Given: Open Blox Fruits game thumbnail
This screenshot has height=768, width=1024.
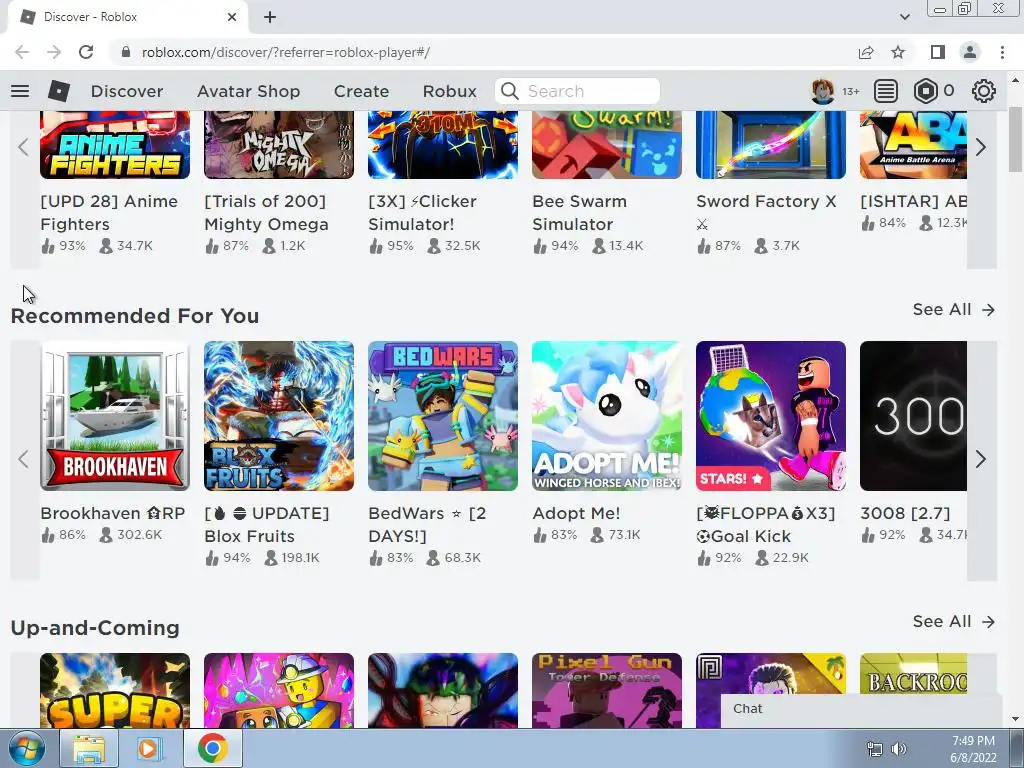Looking at the screenshot, I should pyautogui.click(x=279, y=416).
